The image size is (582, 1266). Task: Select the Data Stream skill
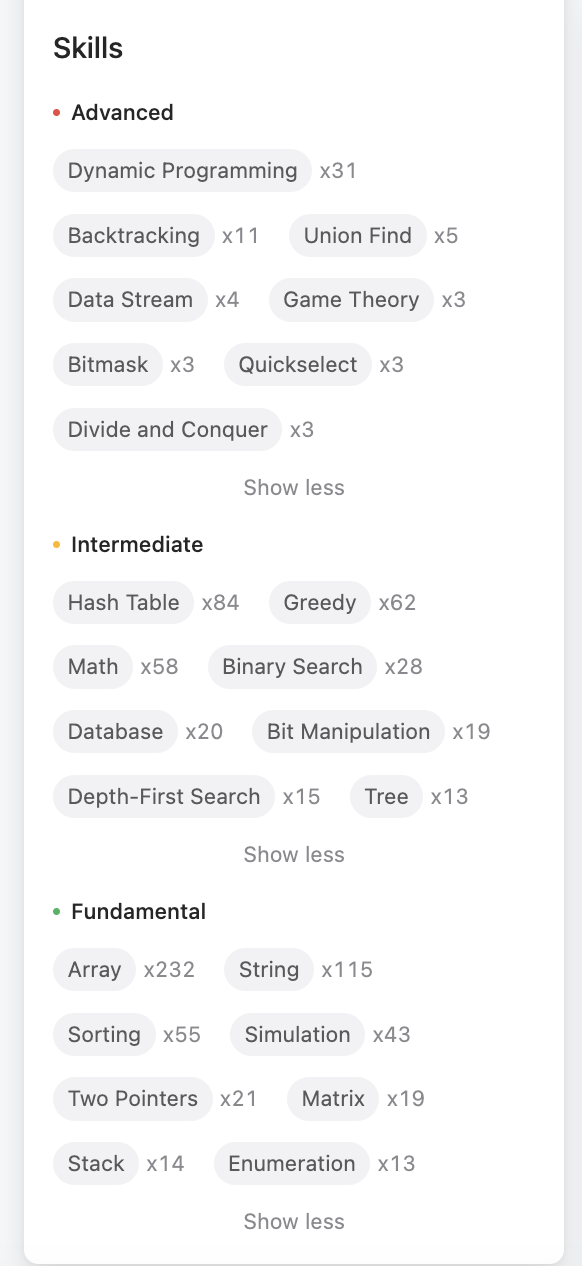(x=129, y=299)
